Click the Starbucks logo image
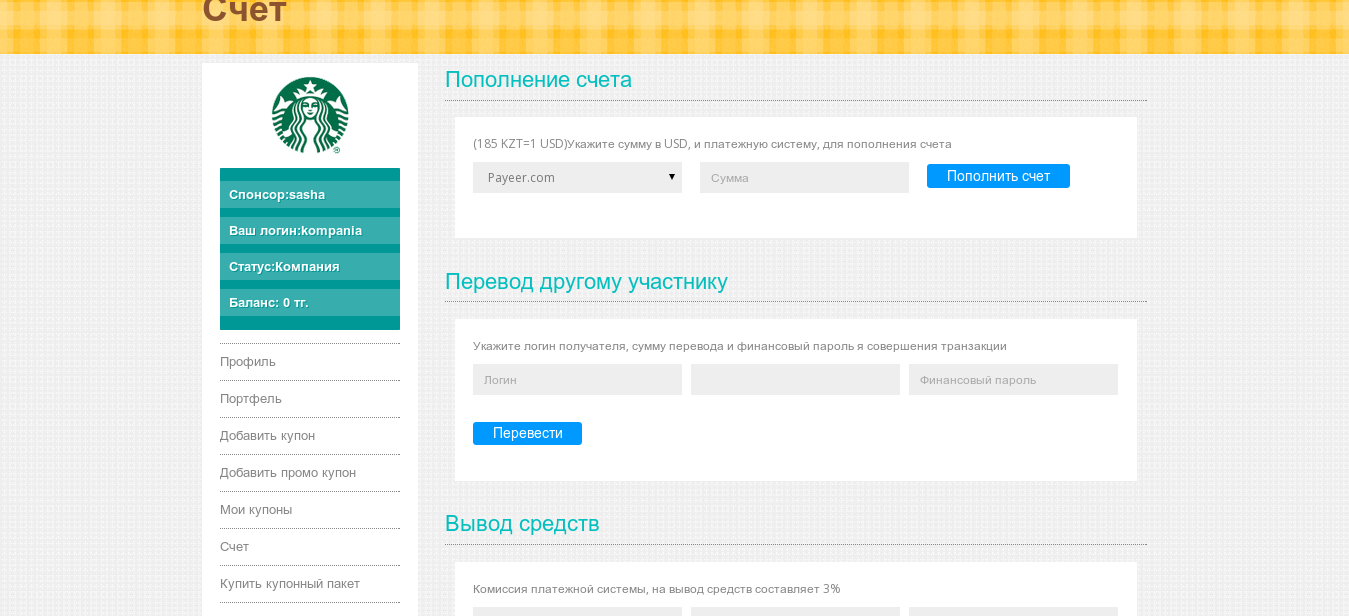Viewport: 1349px width, 616px height. click(x=310, y=115)
